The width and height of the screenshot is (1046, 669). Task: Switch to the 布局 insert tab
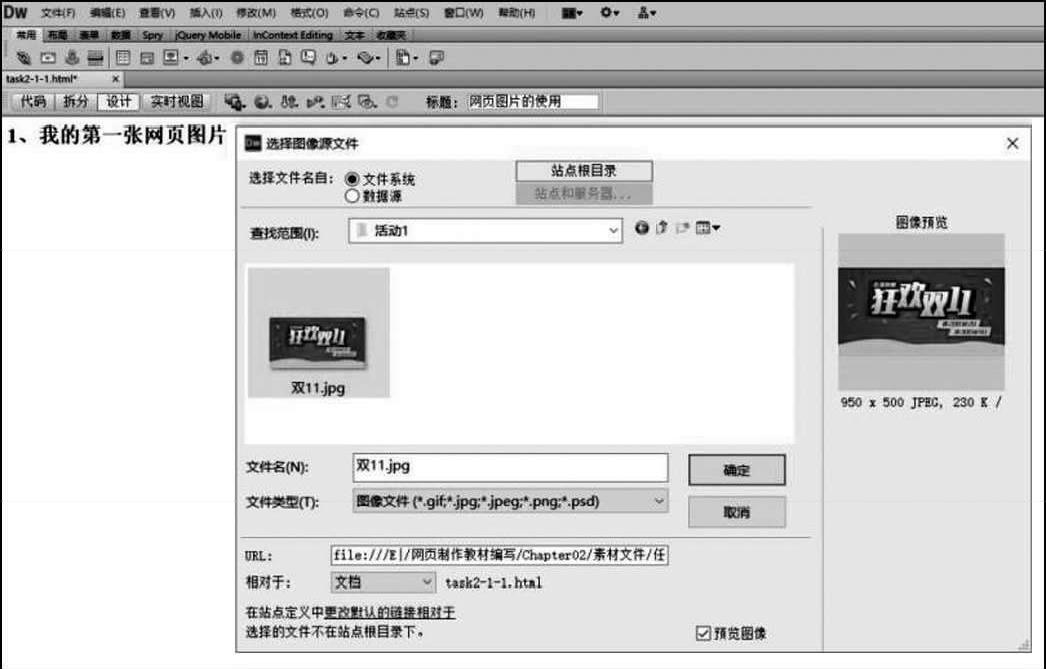tap(57, 35)
